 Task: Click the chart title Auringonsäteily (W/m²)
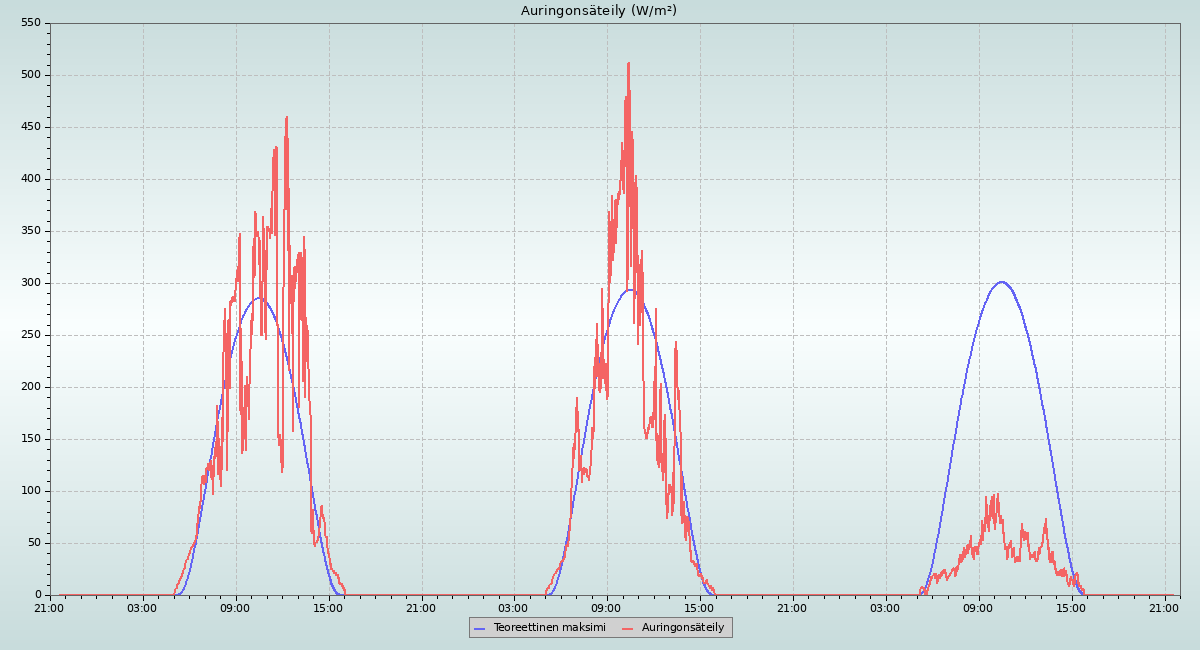599,11
